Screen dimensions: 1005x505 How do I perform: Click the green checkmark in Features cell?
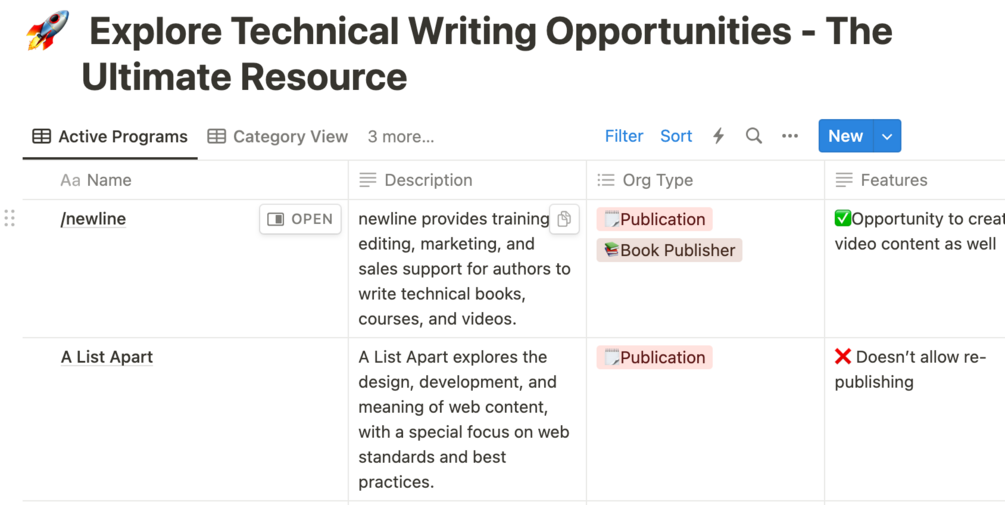tap(843, 219)
